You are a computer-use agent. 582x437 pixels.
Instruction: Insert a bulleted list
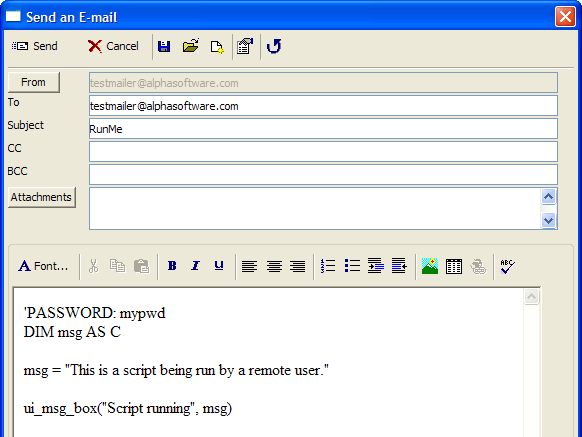352,266
